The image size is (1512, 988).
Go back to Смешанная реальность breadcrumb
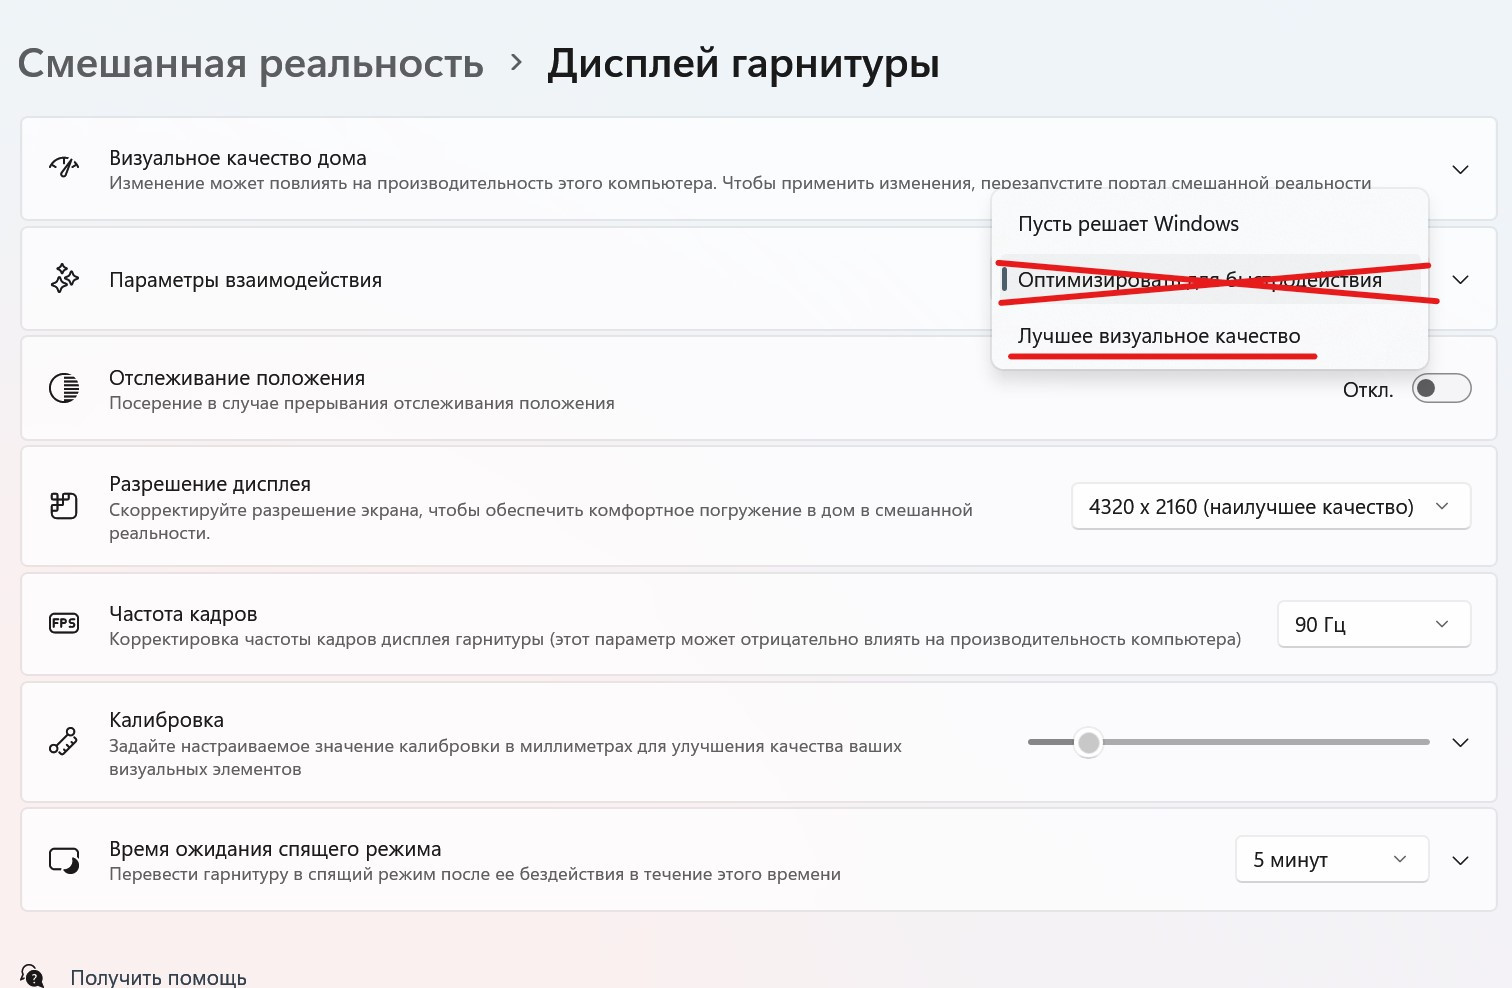click(x=251, y=63)
